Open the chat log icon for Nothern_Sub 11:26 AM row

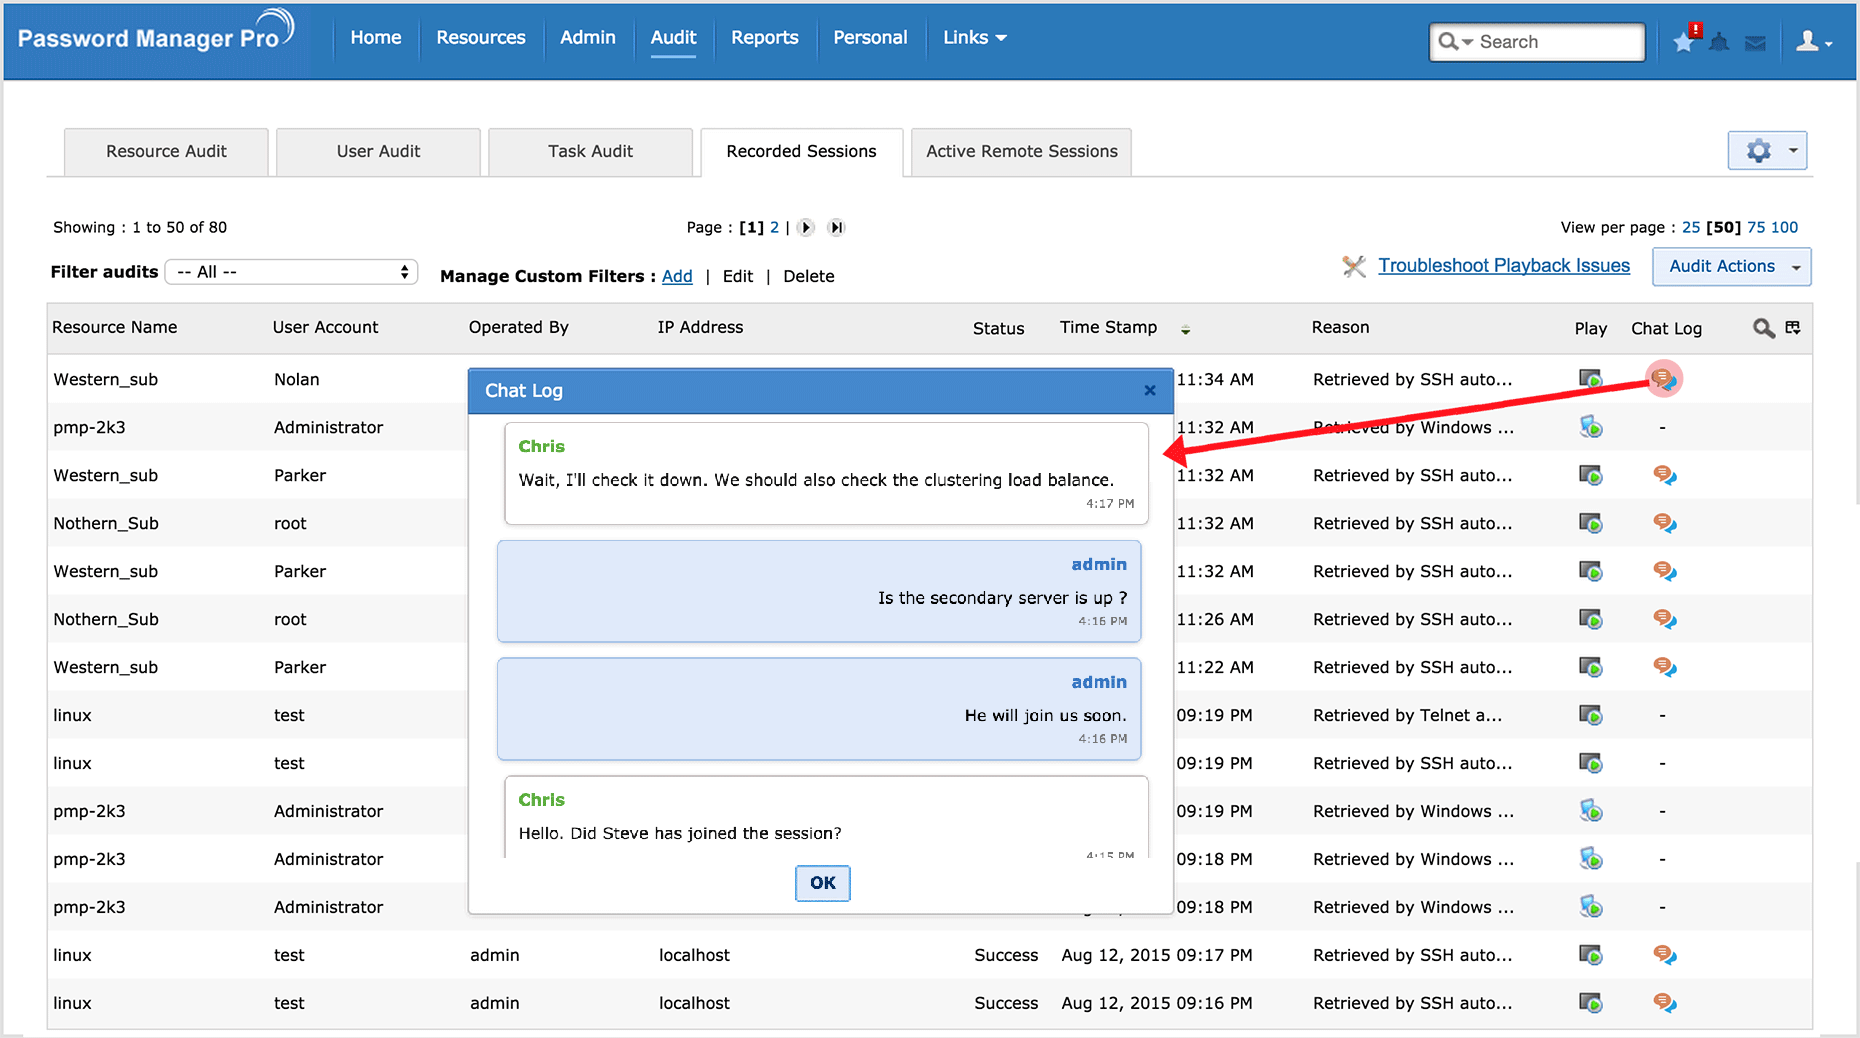(x=1664, y=619)
